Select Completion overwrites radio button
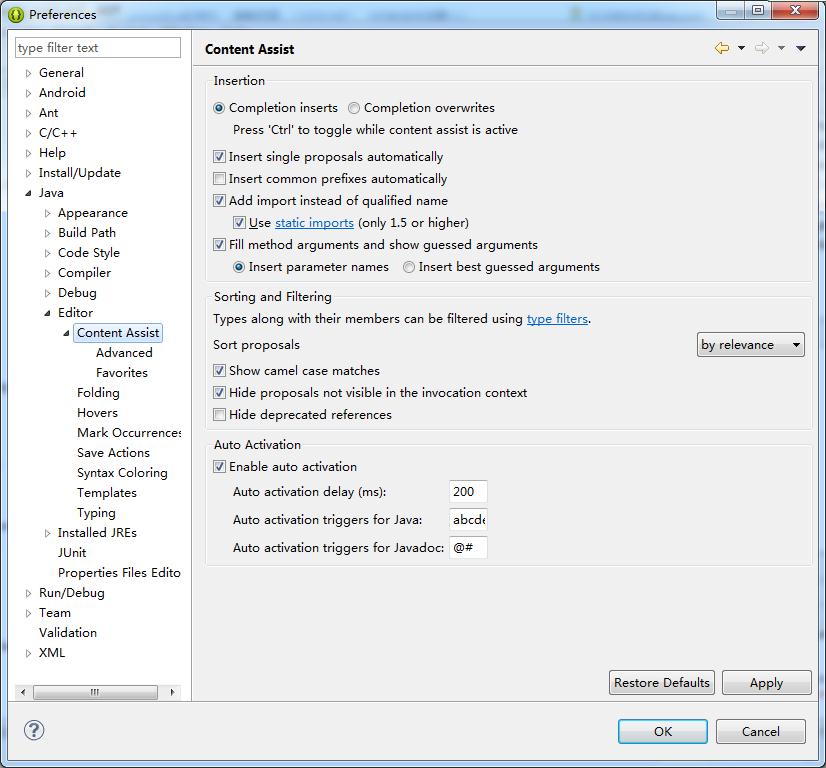826x768 pixels. click(x=354, y=108)
